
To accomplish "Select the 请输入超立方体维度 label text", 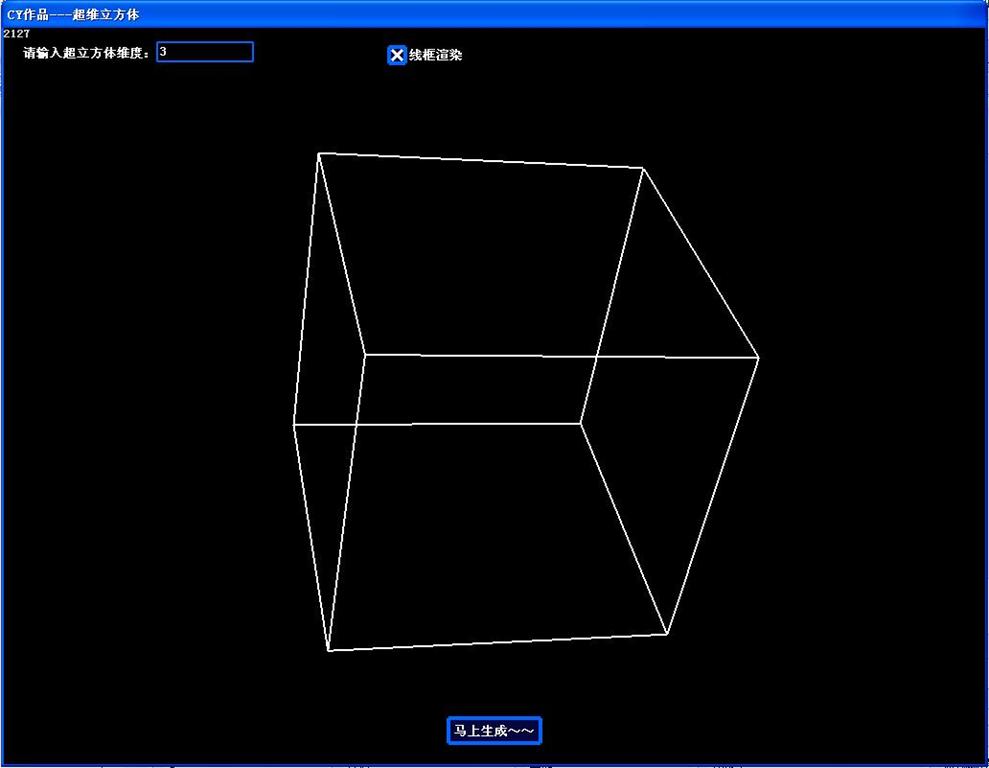I will point(87,53).
